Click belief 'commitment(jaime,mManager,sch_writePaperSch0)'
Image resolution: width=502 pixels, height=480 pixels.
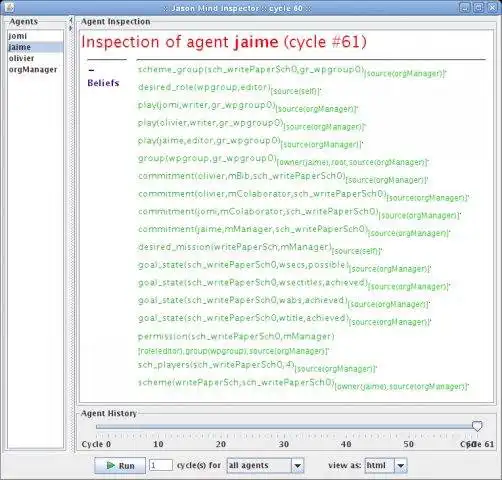click(x=253, y=229)
